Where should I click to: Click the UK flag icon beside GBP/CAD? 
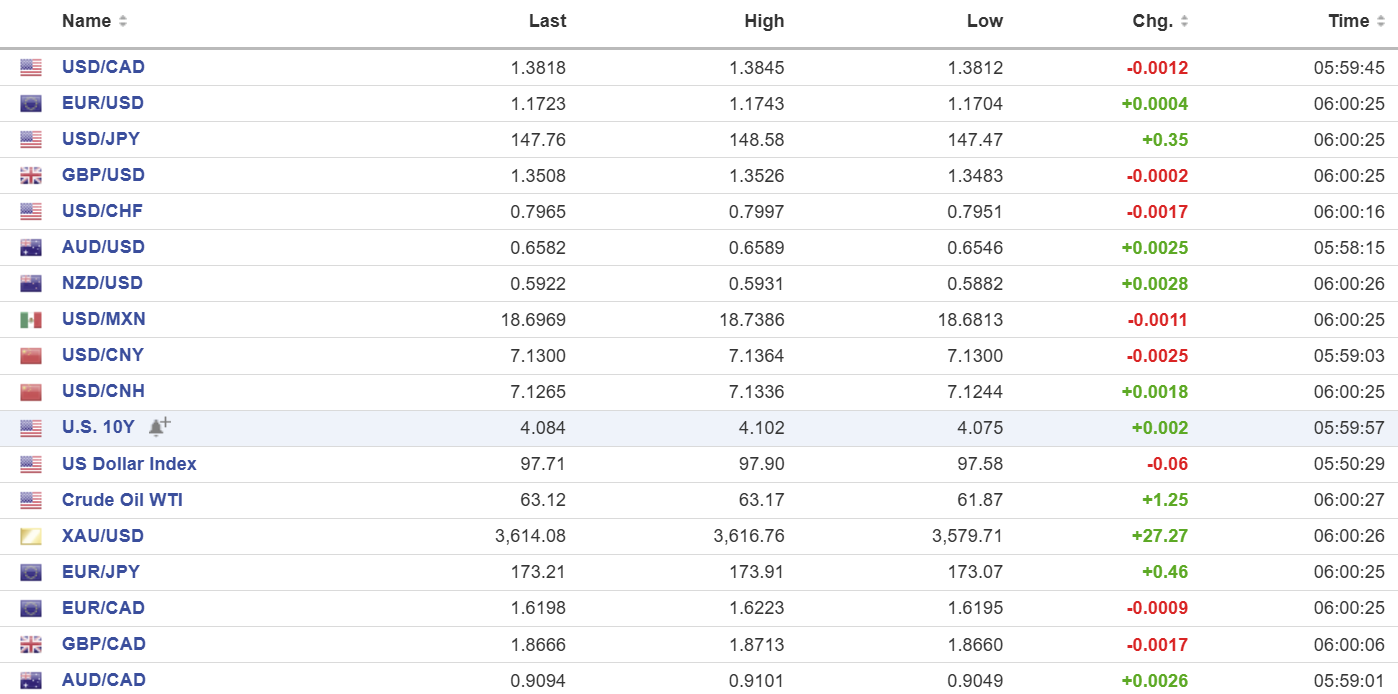tap(31, 644)
